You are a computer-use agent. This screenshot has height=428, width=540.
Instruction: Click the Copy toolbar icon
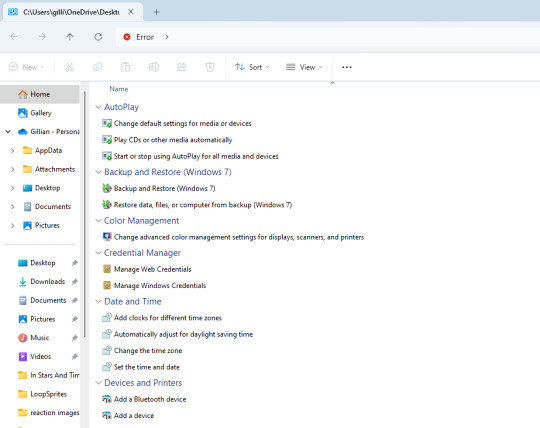pos(97,67)
